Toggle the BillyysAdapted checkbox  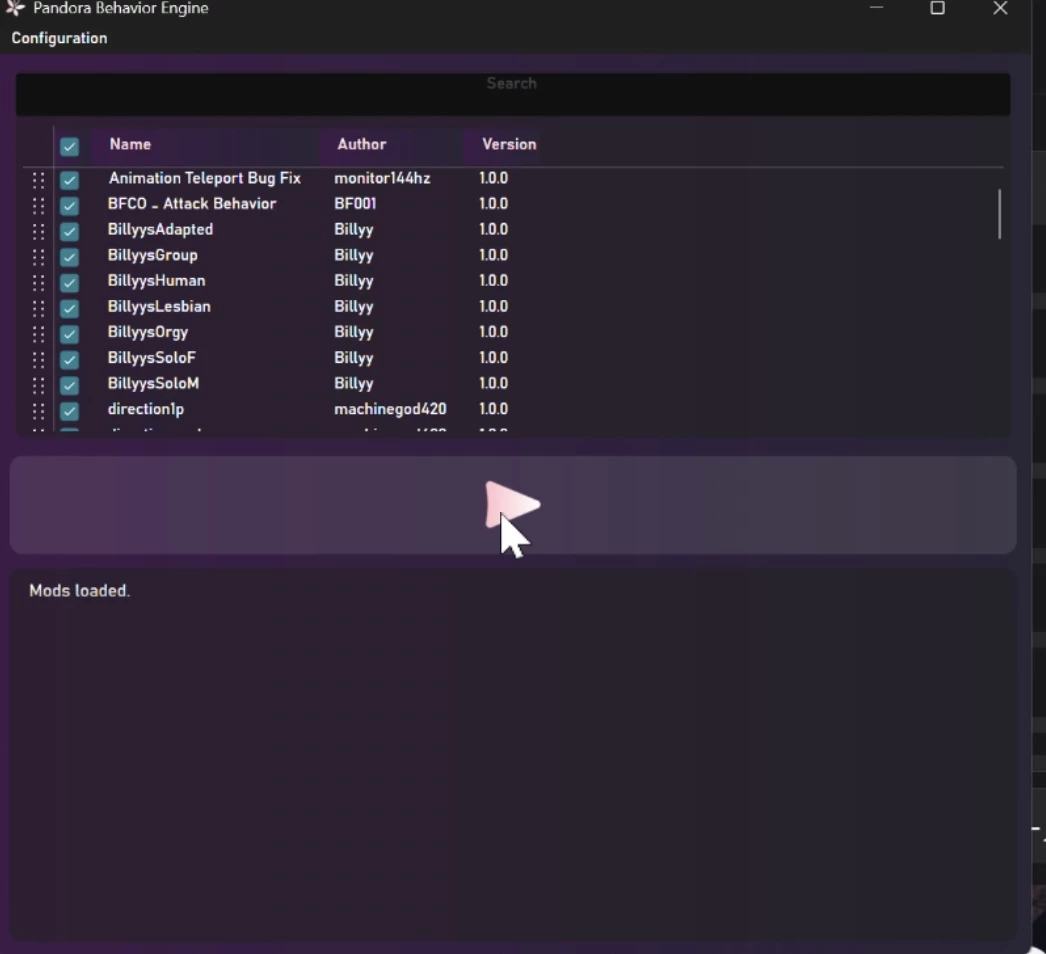[x=69, y=231]
